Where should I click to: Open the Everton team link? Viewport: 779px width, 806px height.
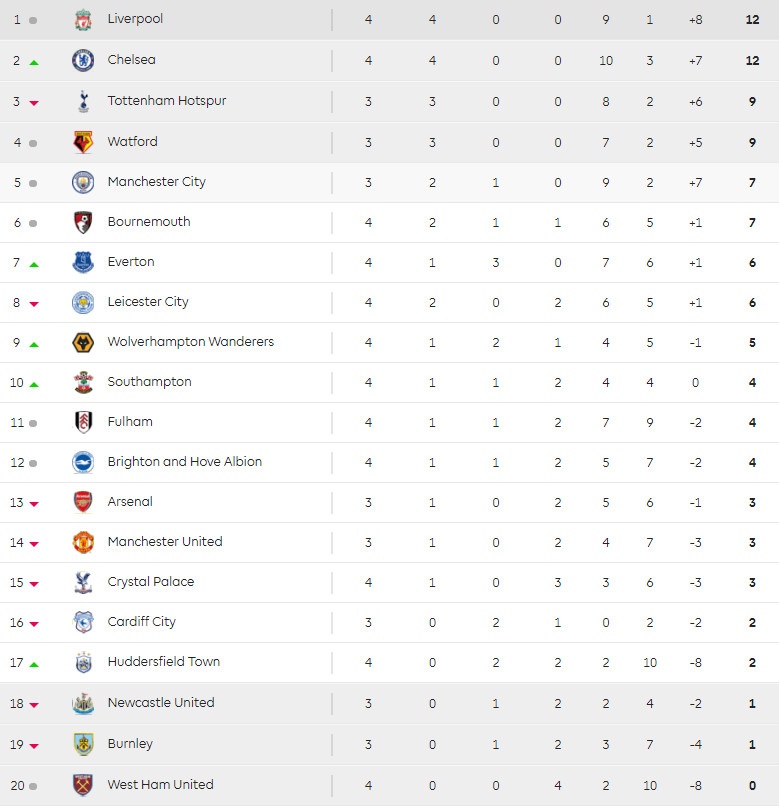[x=131, y=262]
